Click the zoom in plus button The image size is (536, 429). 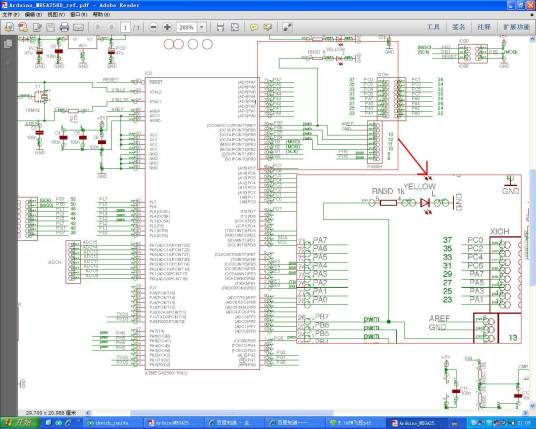167,27
